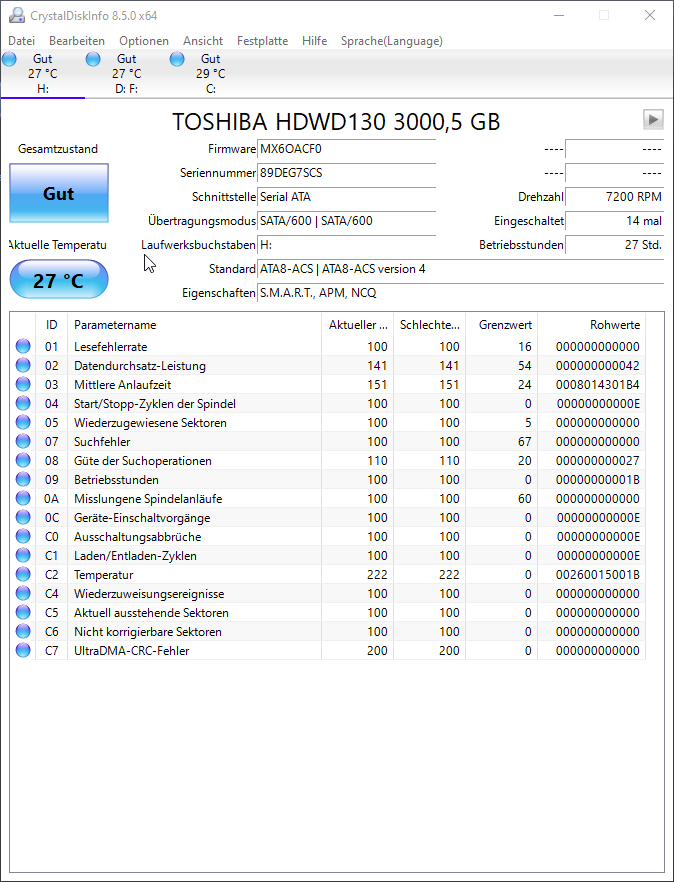Click the Parametername column header
Image resolution: width=674 pixels, height=882 pixels.
tap(194, 325)
